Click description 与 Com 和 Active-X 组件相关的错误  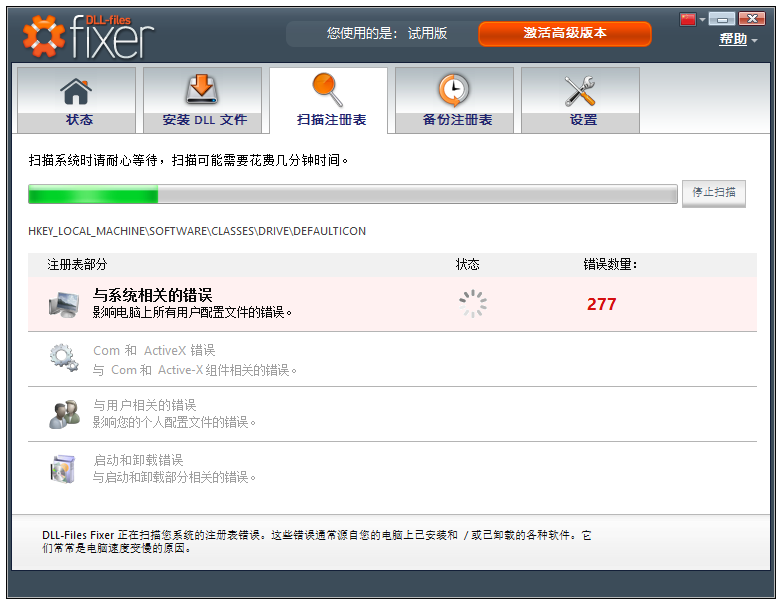point(195,370)
